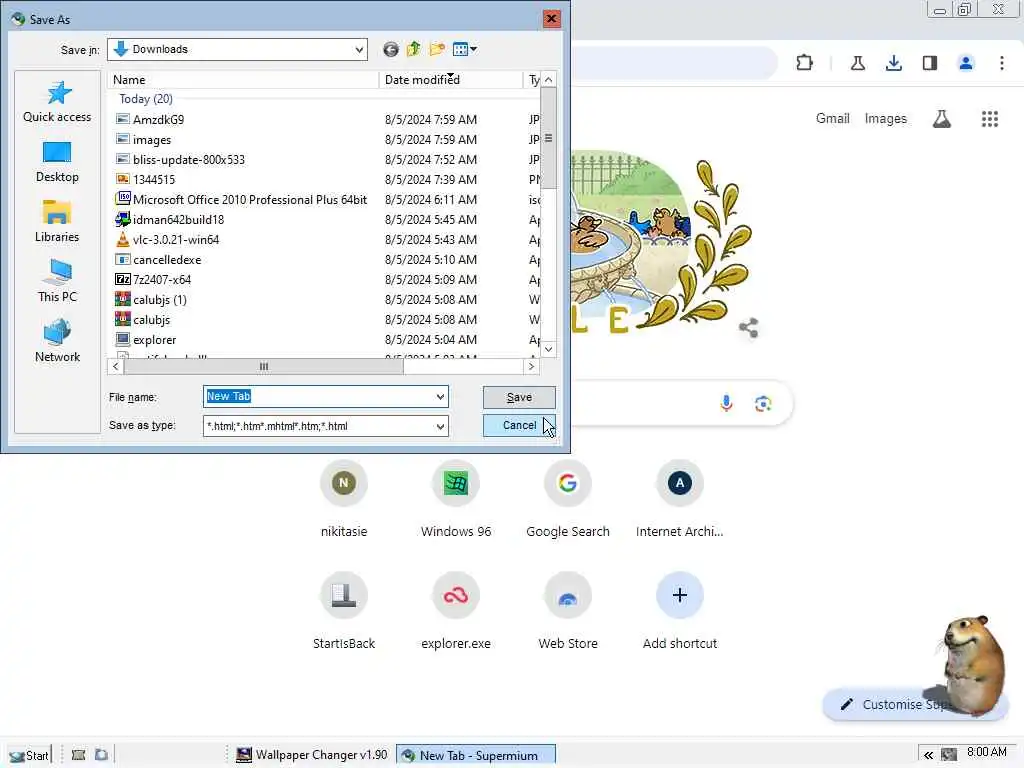
Task: Open the Start menu
Action: click(x=29, y=755)
